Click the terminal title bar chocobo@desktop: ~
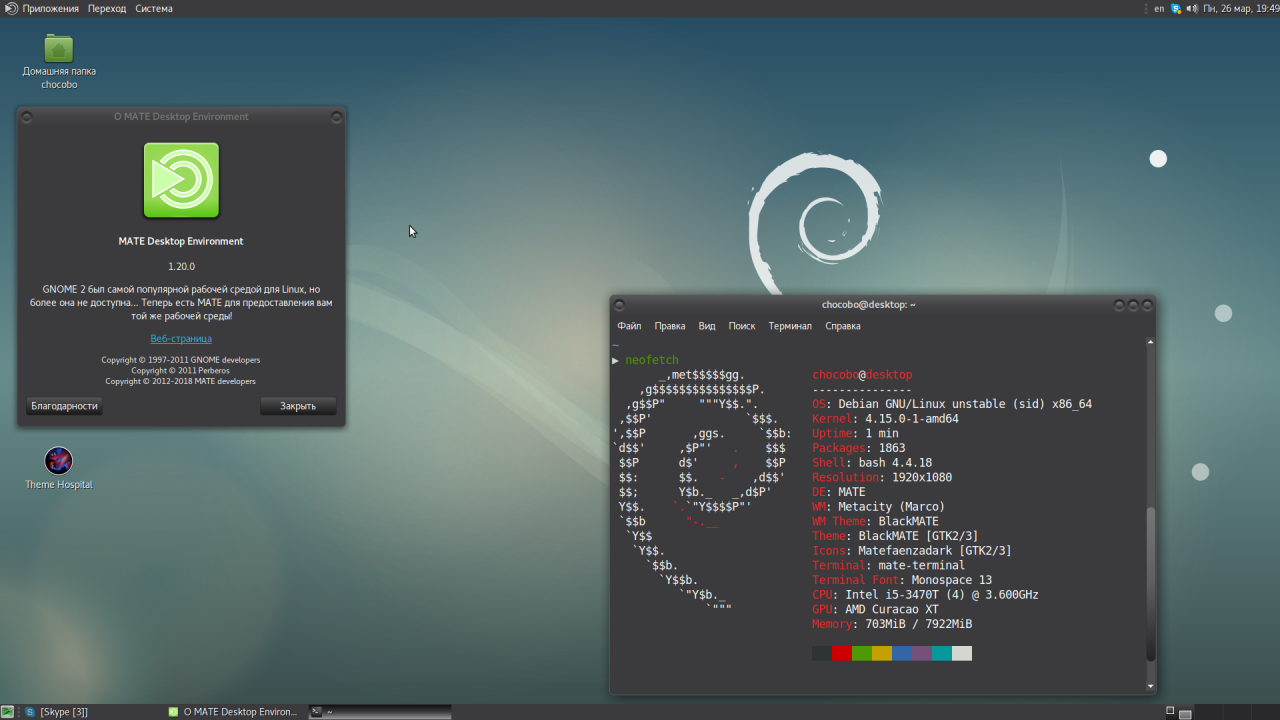1280x720 pixels. (869, 305)
